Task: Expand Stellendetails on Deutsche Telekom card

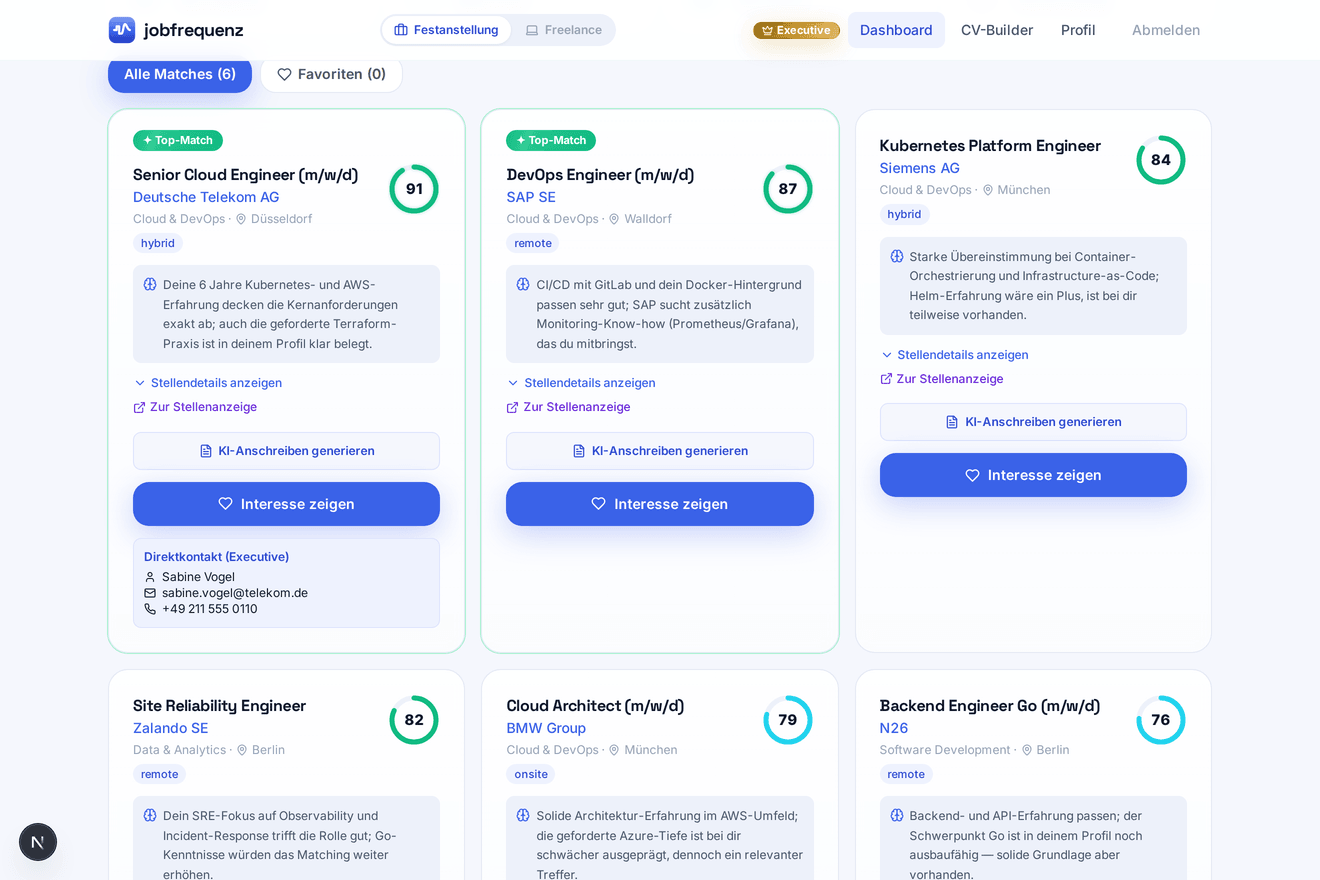Action: click(x=208, y=383)
